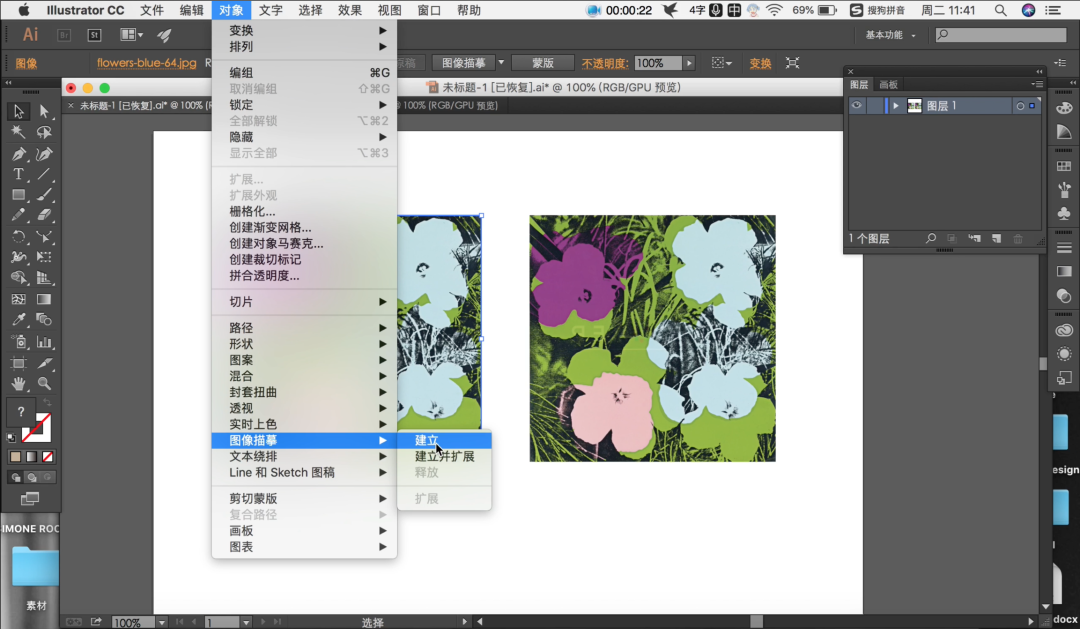This screenshot has width=1080, height=629.
Task: Select the Type tool
Action: tap(19, 174)
